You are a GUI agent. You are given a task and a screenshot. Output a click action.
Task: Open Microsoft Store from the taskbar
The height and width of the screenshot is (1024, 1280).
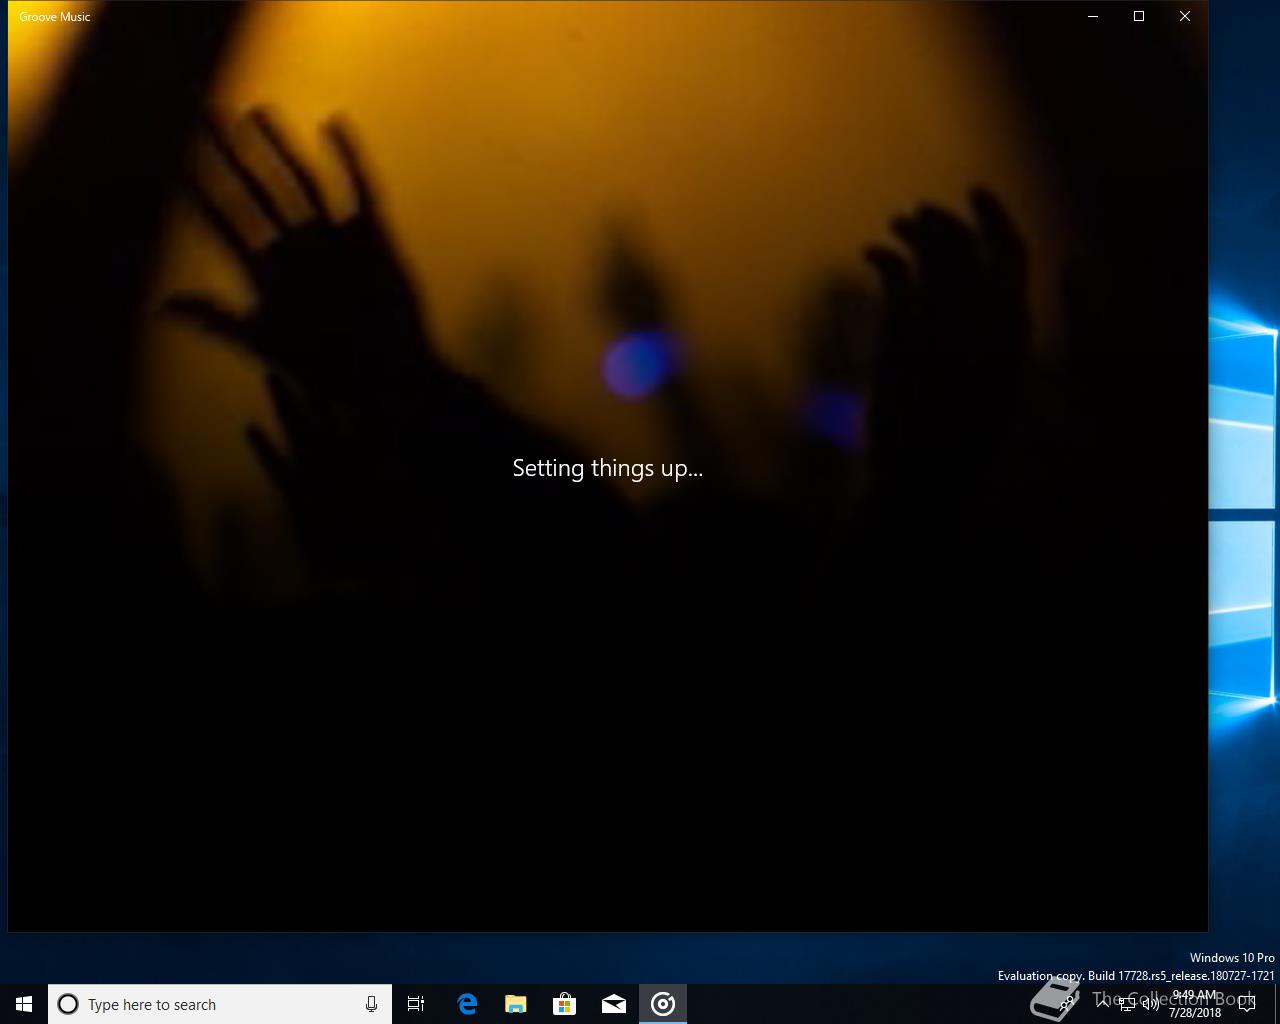[565, 1004]
